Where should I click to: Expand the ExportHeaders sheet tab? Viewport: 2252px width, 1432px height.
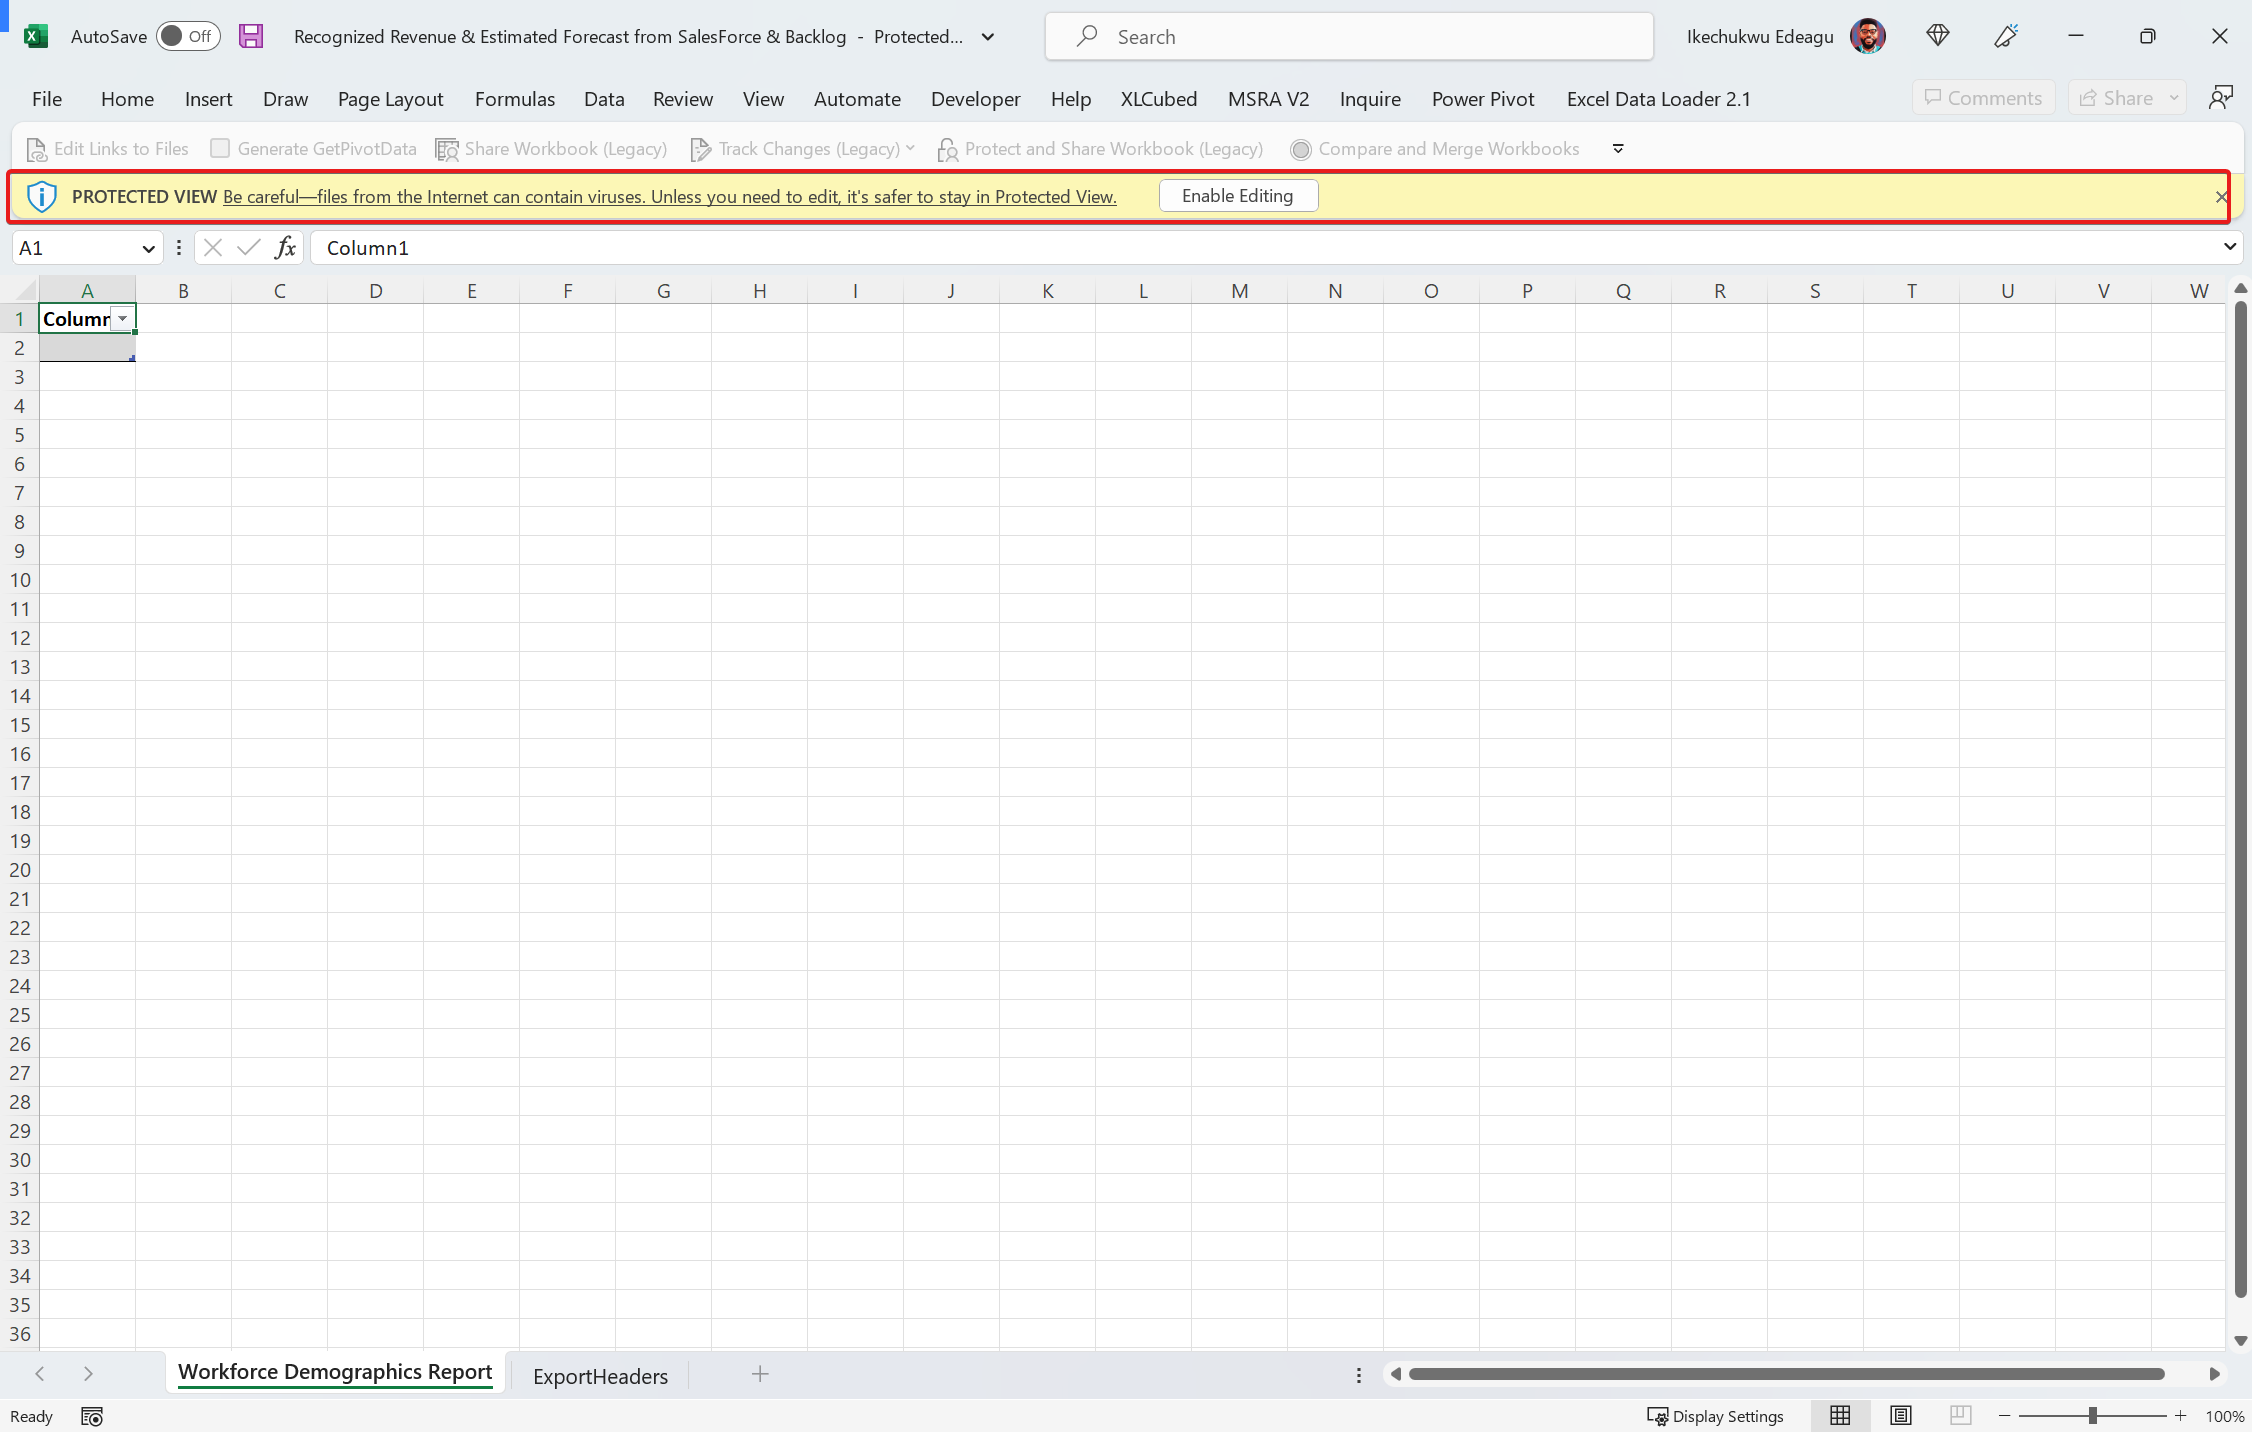(x=599, y=1376)
